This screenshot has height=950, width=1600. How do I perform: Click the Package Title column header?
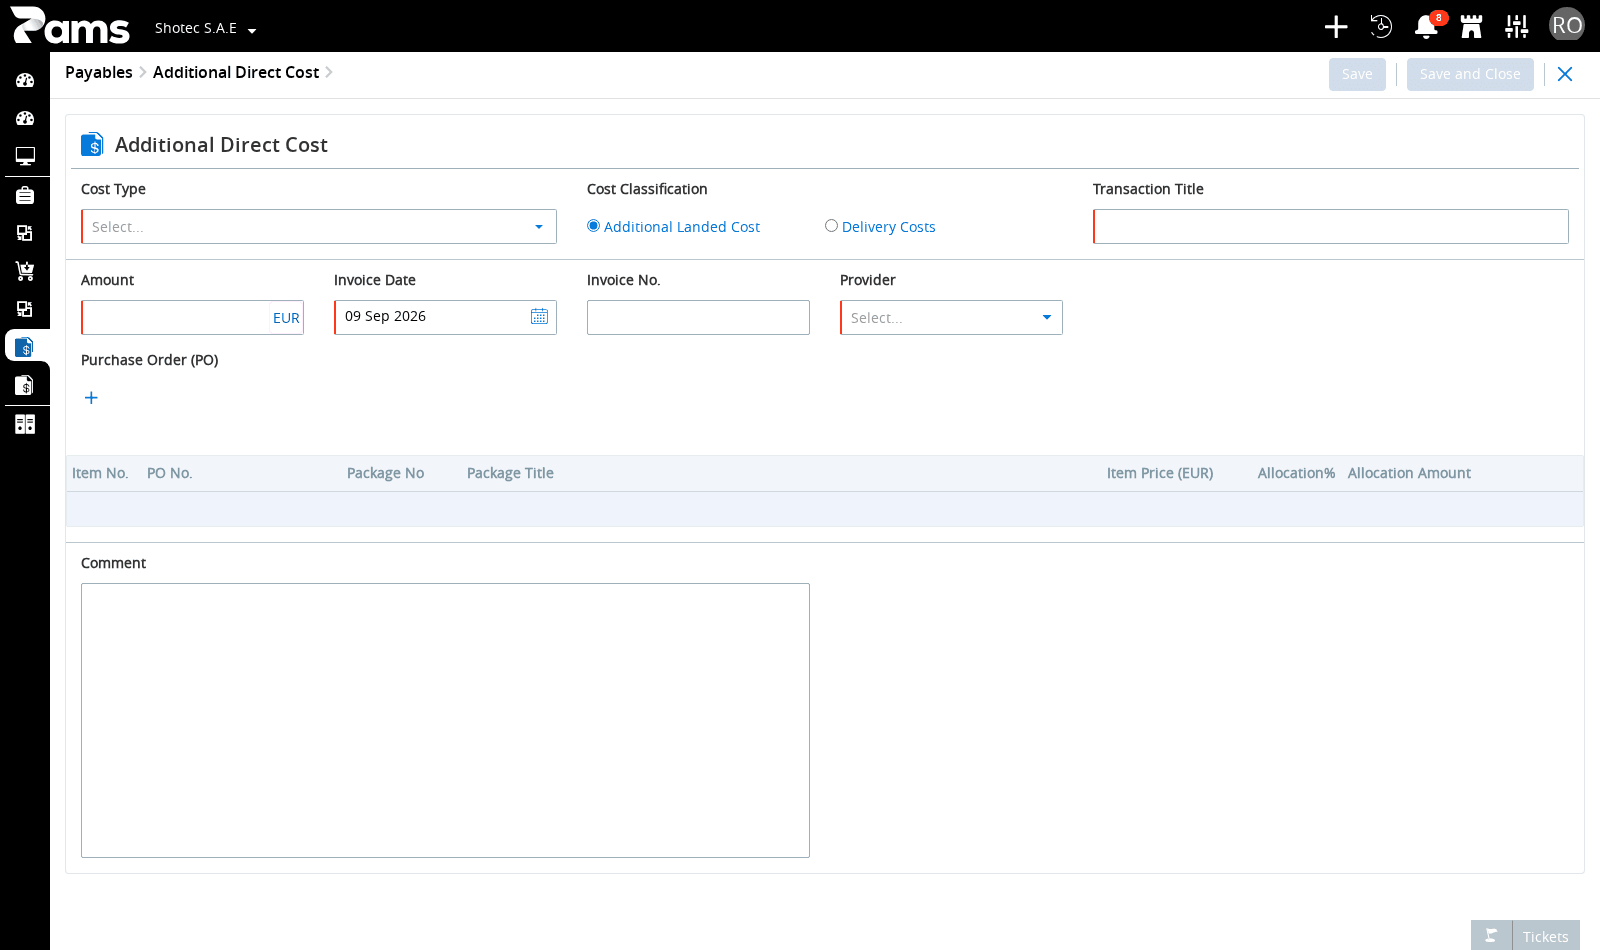click(x=510, y=473)
